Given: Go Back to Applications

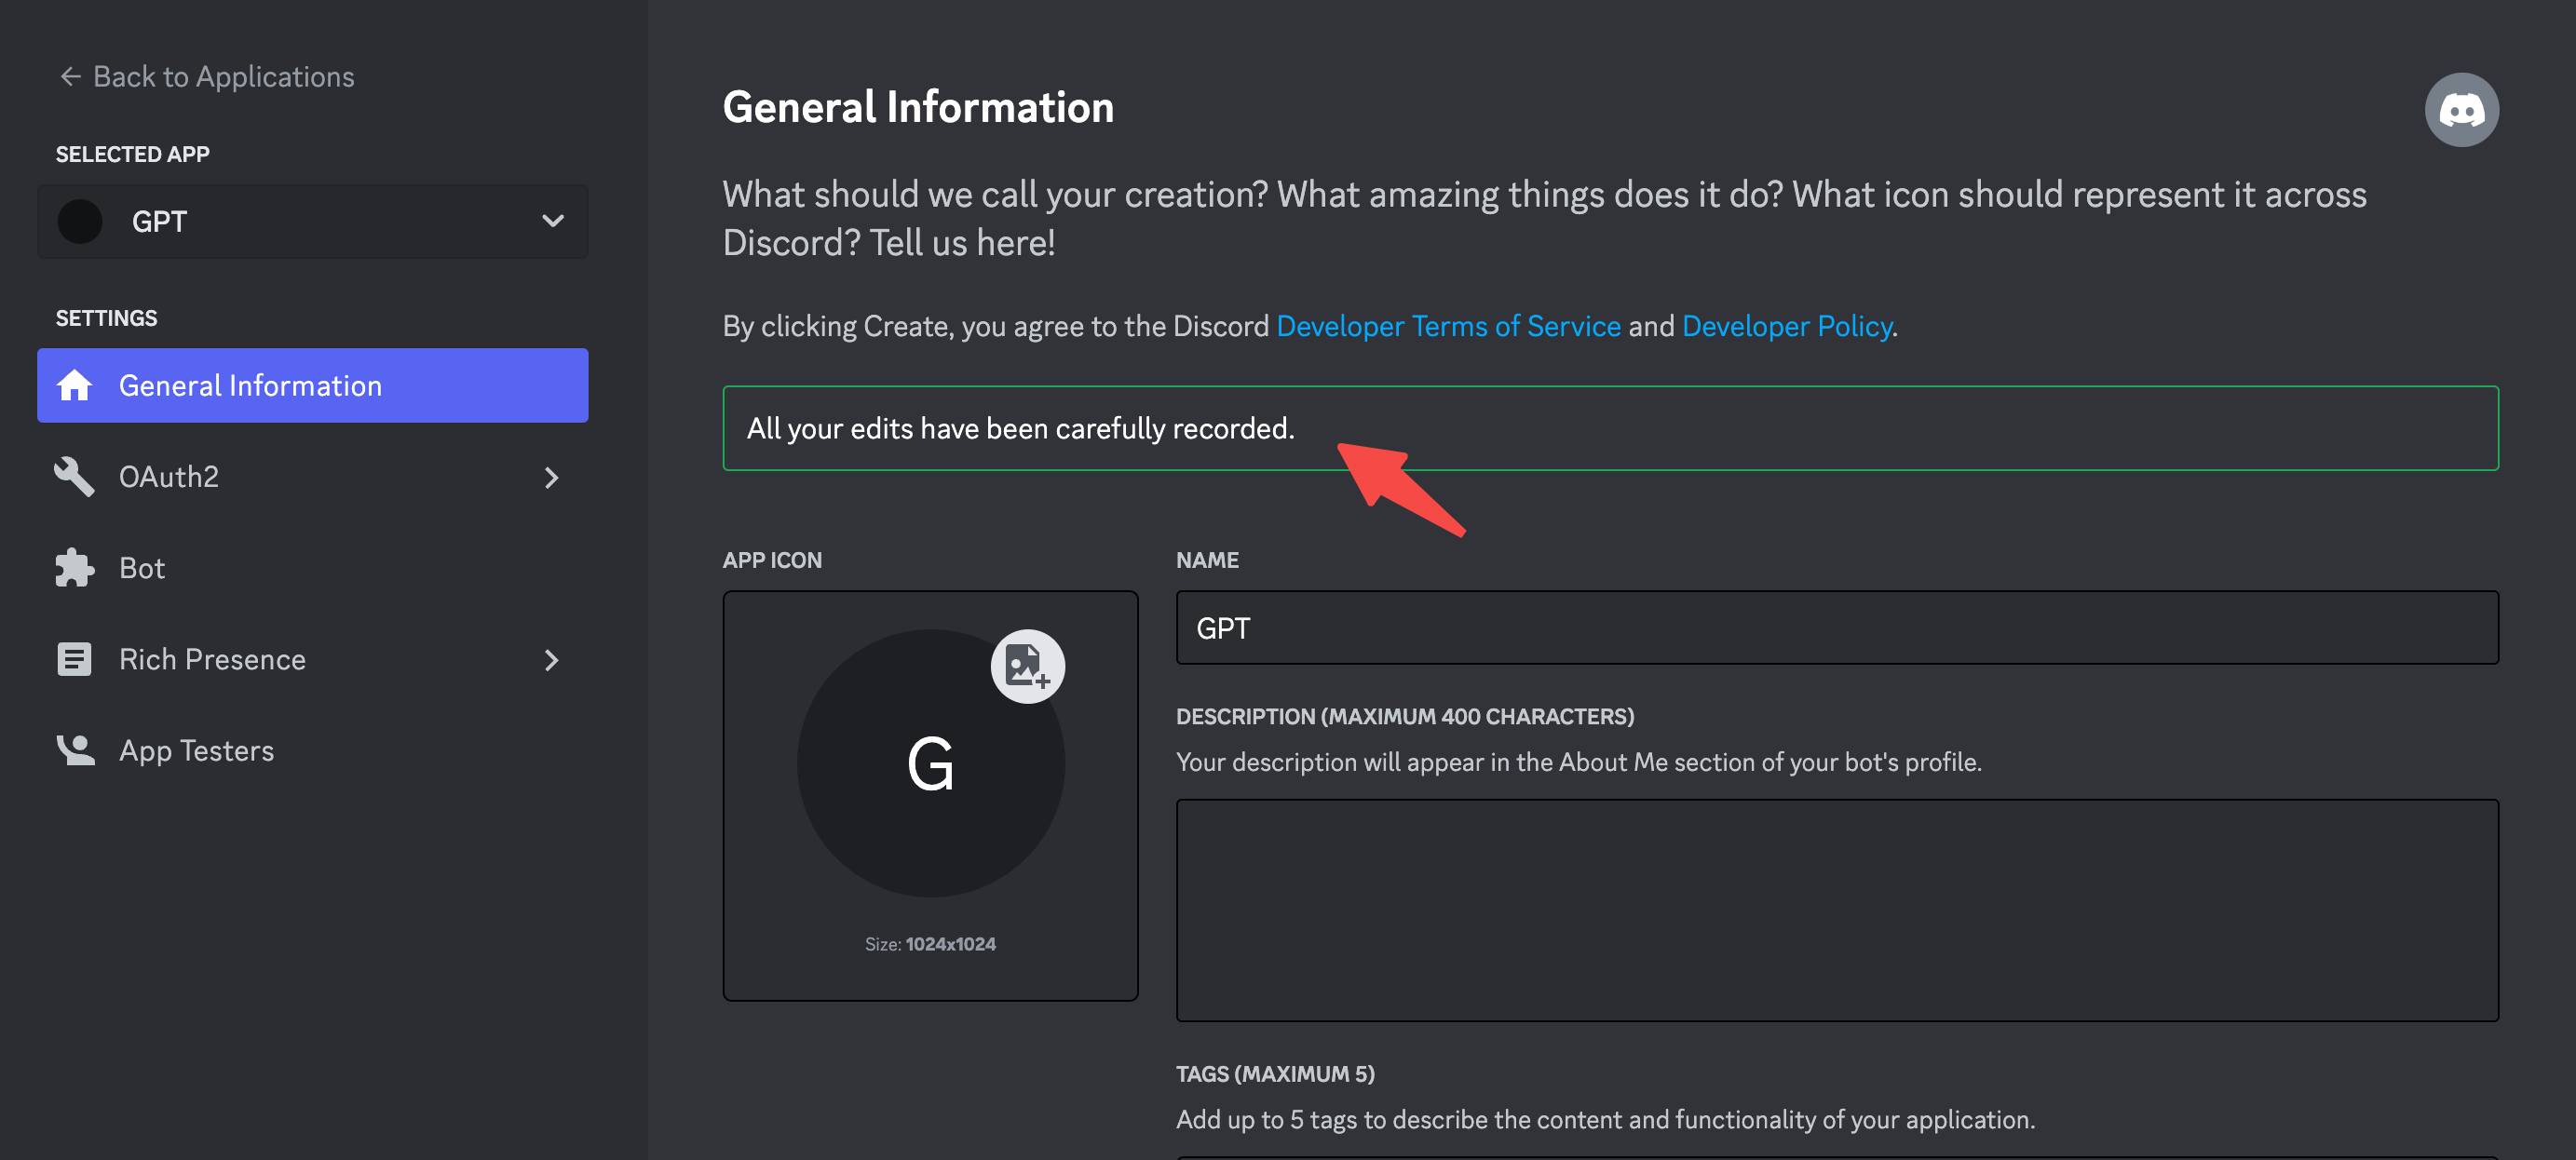Looking at the screenshot, I should (x=207, y=76).
